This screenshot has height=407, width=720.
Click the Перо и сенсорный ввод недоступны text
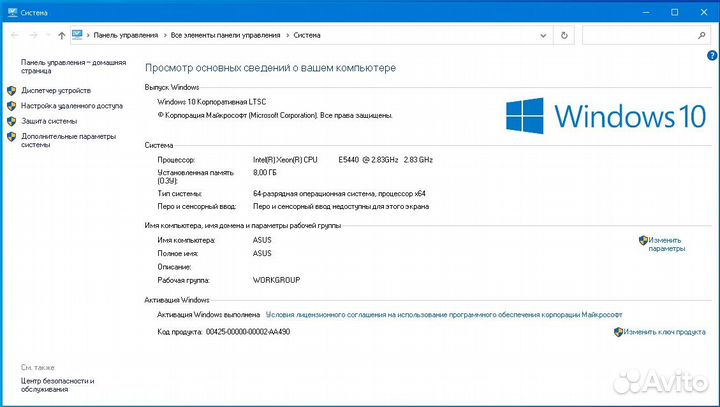click(x=341, y=207)
